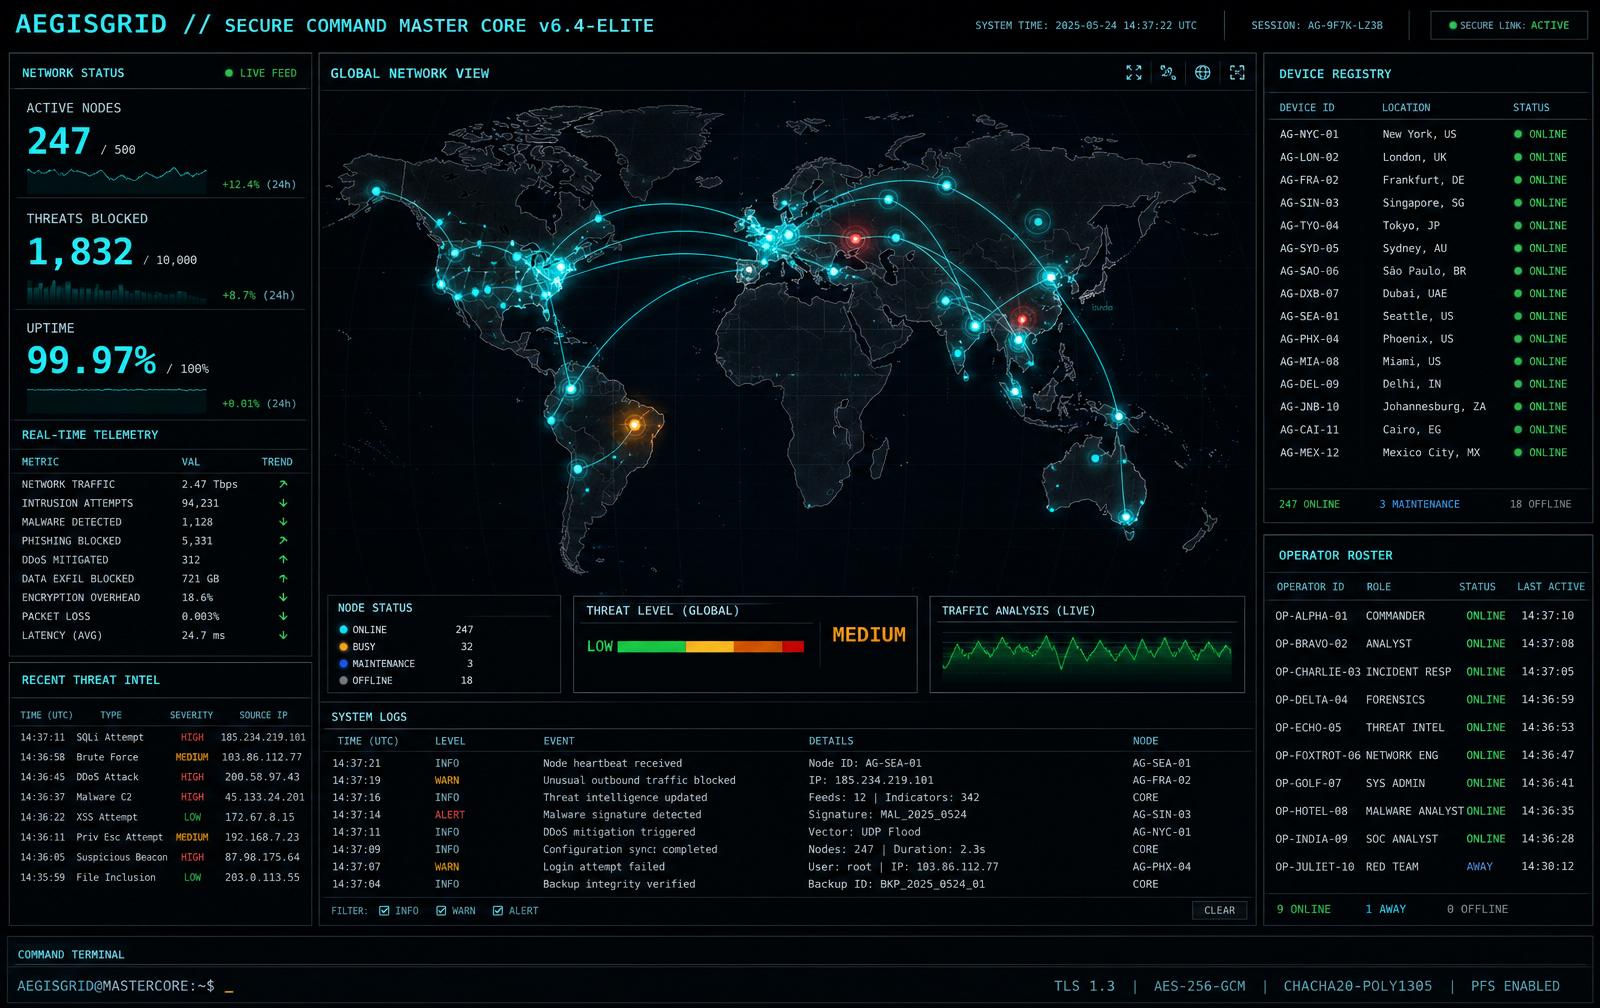This screenshot has width=1600, height=1008.
Task: Select the AG-TYO-04 Tokyo device row
Action: (1428, 226)
